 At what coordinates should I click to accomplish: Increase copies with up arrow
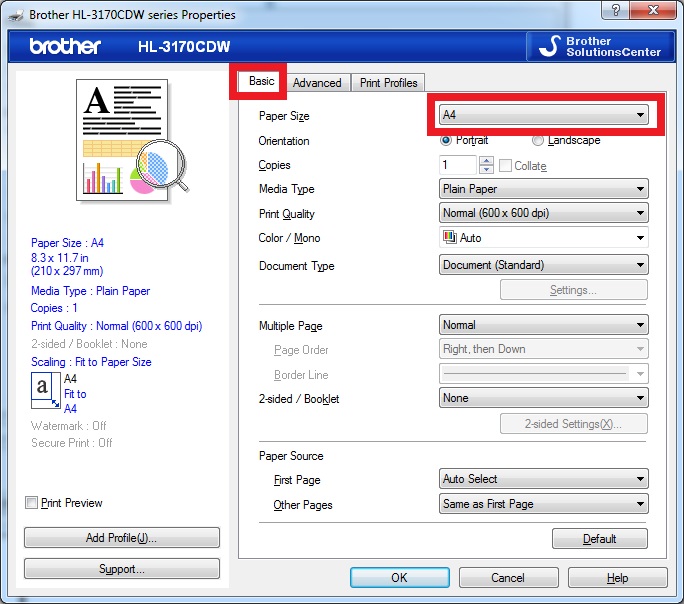point(486,160)
